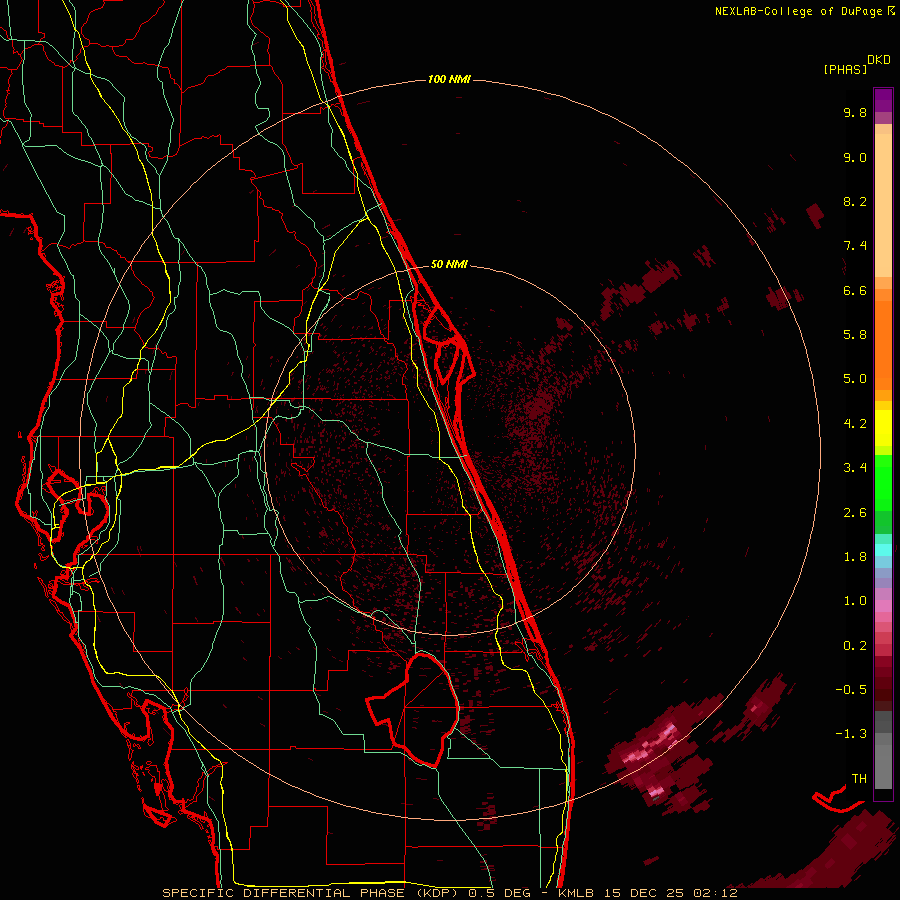Select the 0.2 scale label

[x=855, y=646]
